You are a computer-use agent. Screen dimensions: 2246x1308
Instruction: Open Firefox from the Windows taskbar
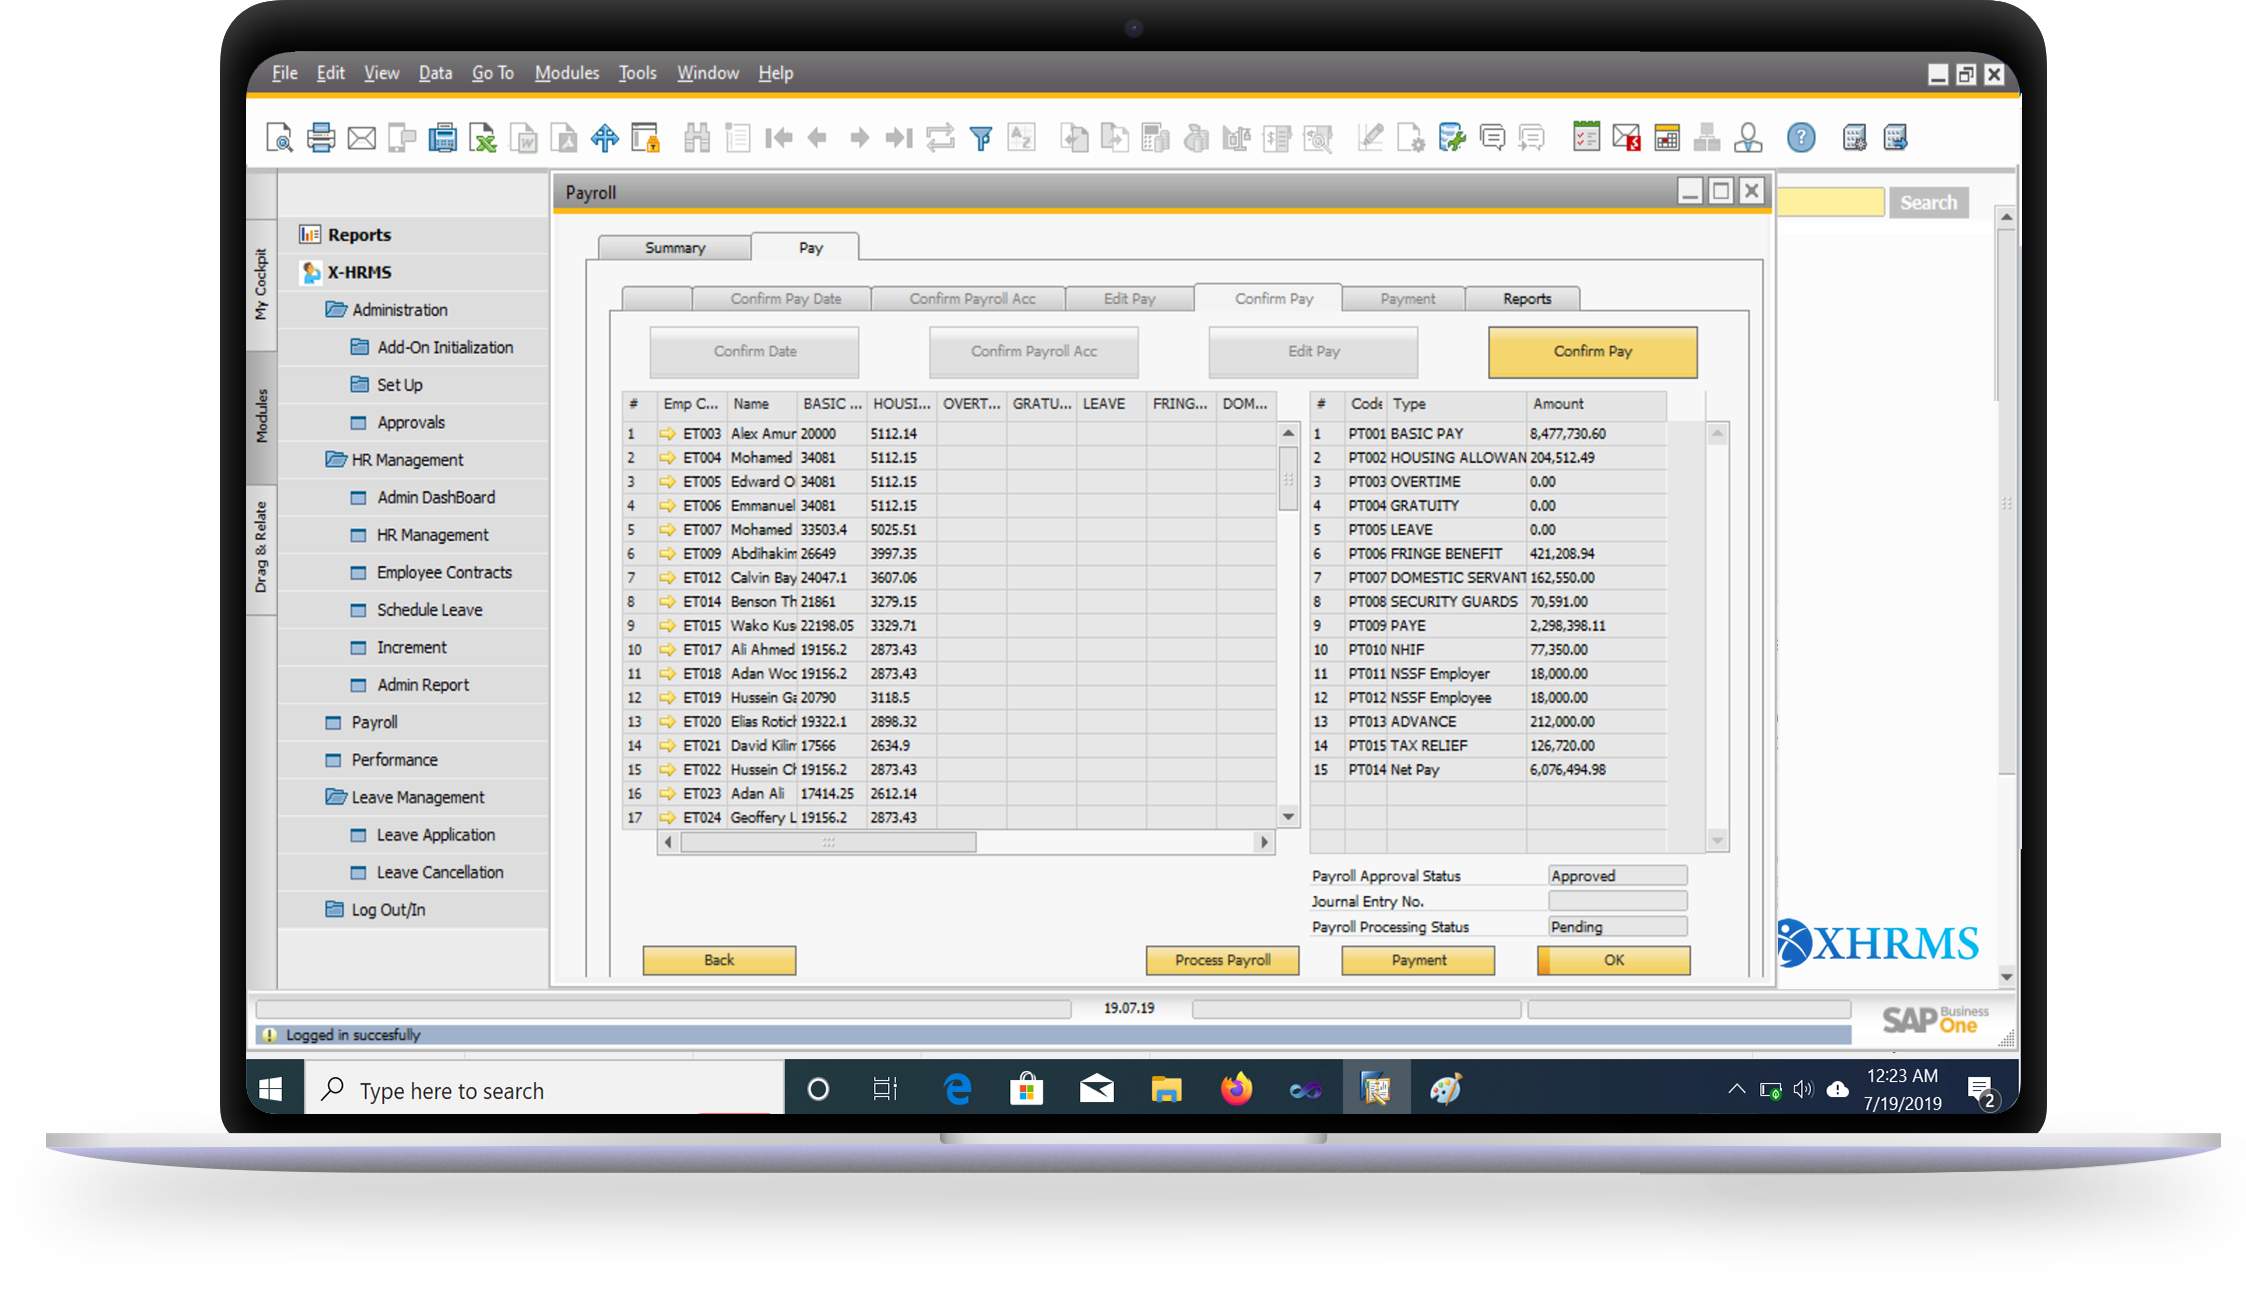pyautogui.click(x=1236, y=1089)
